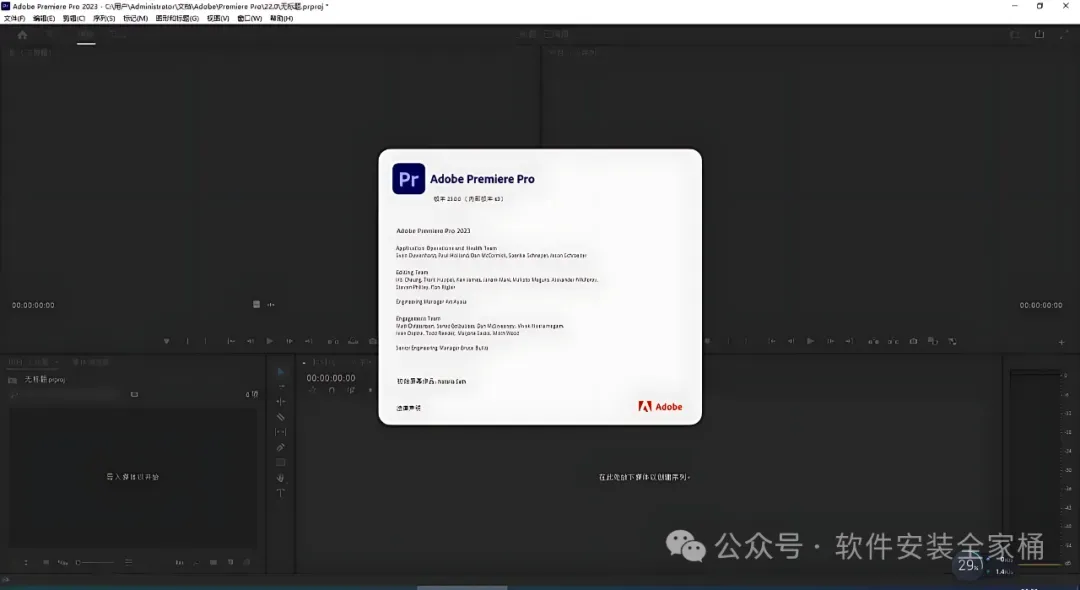1080x590 pixels.
Task: Step back one frame in Program monitor
Action: pyautogui.click(x=791, y=341)
